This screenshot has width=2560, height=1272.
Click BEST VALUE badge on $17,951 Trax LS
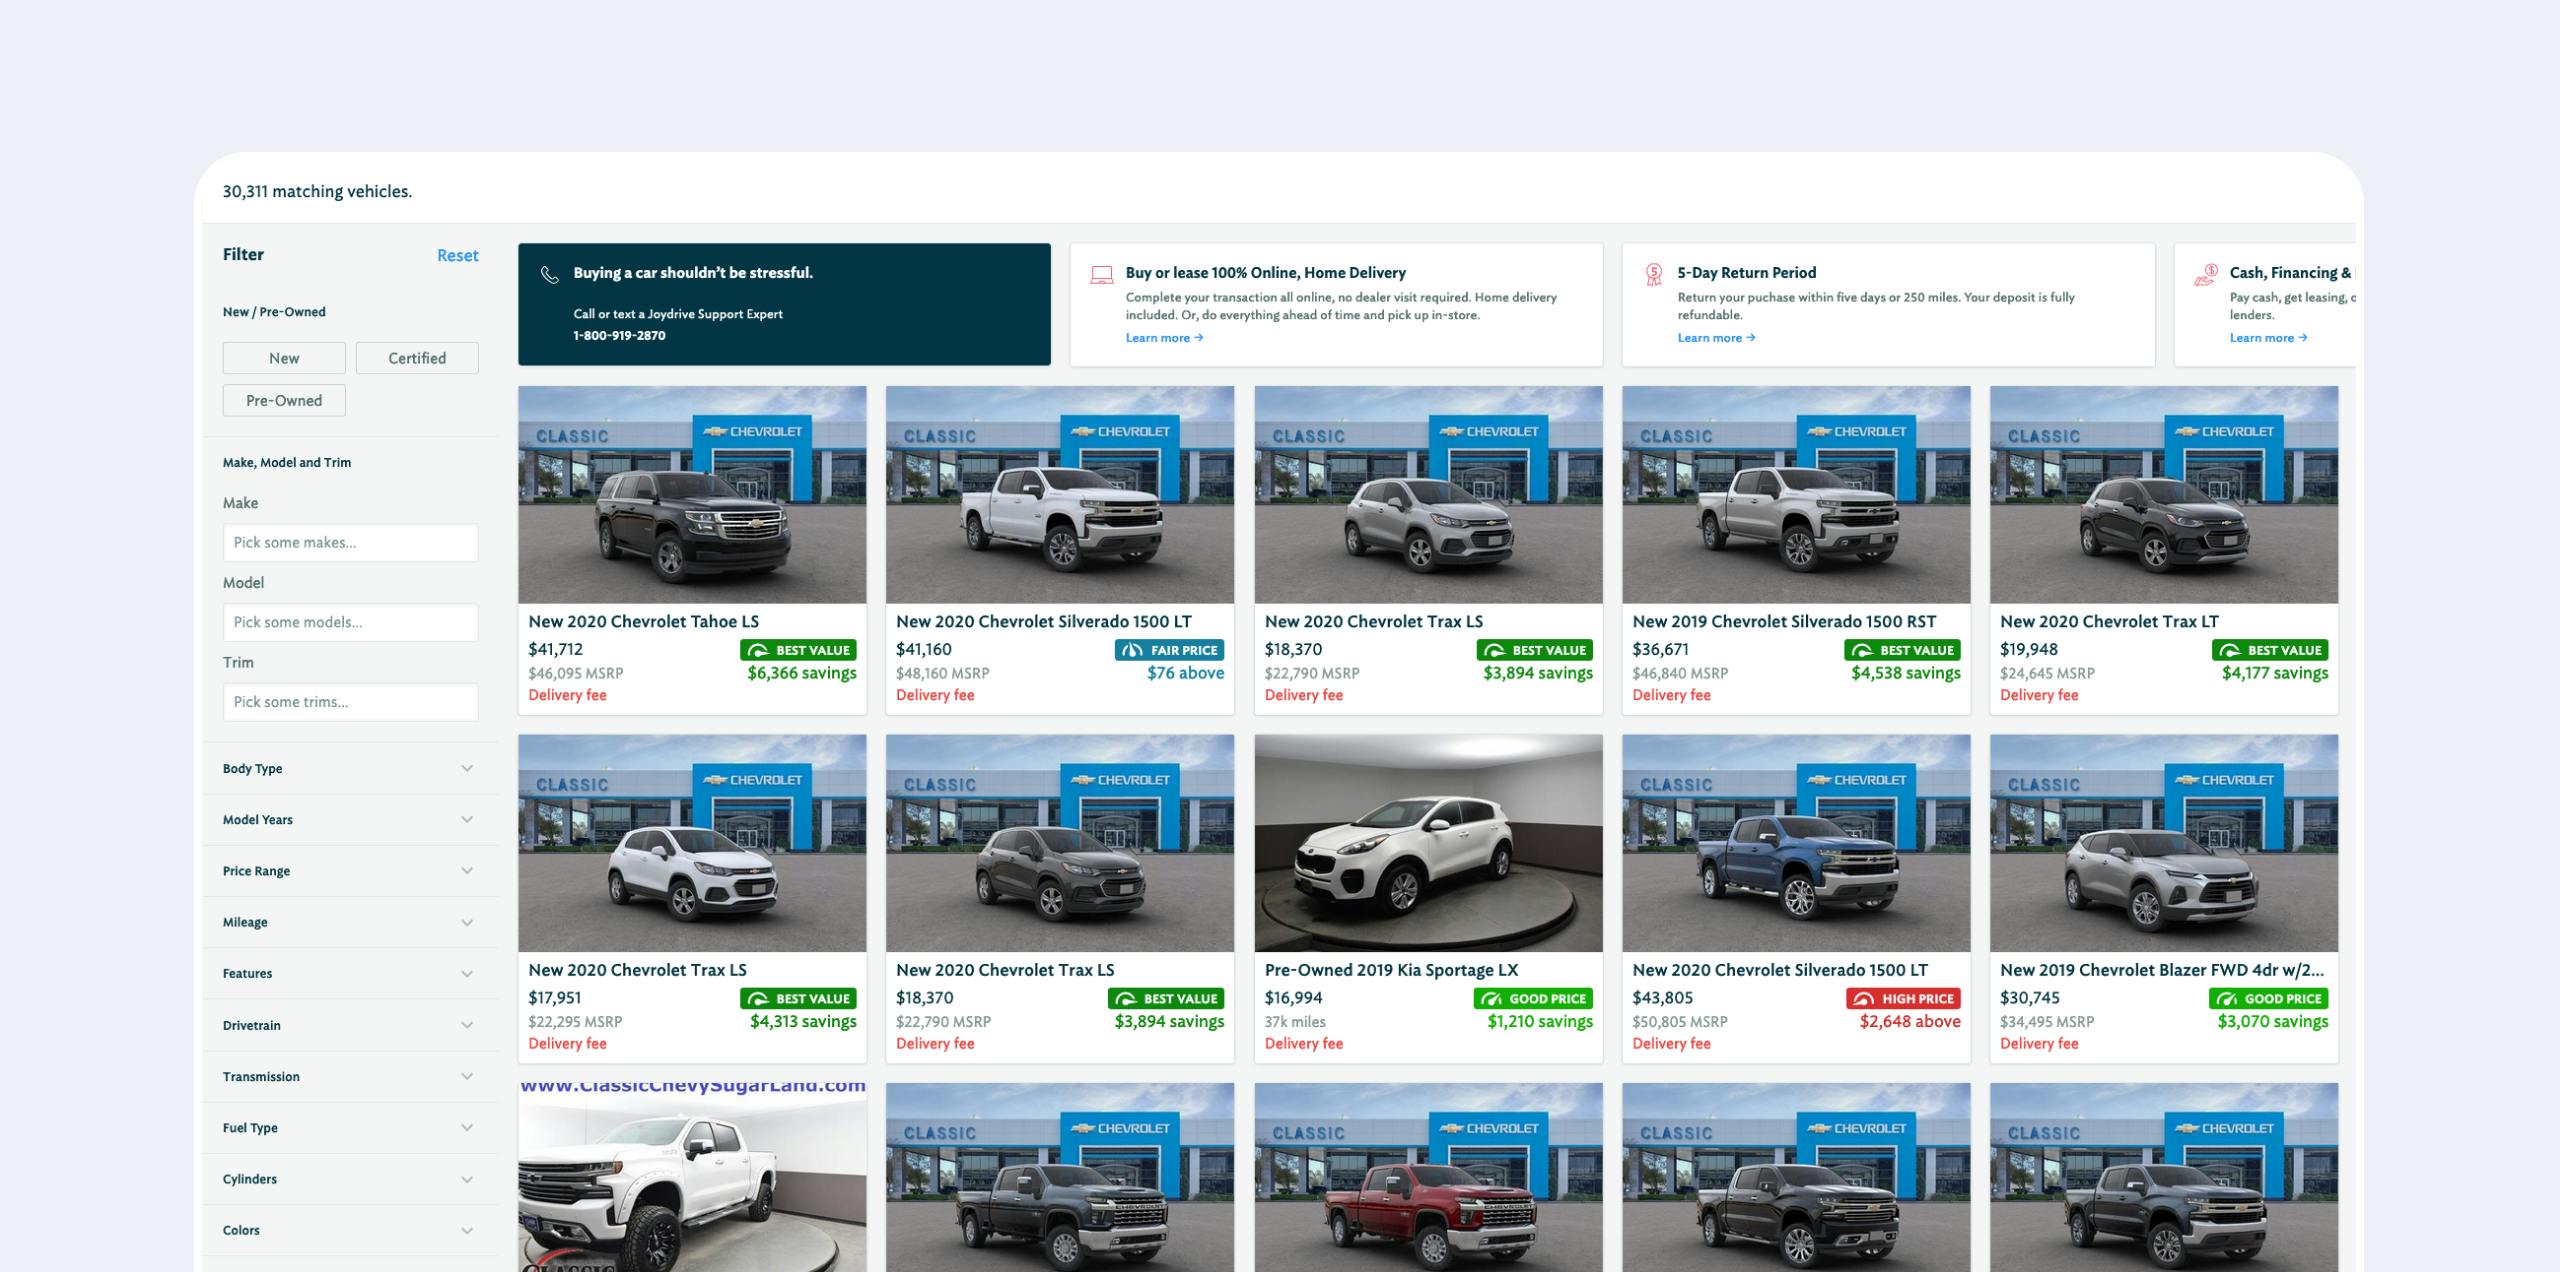[x=798, y=998]
